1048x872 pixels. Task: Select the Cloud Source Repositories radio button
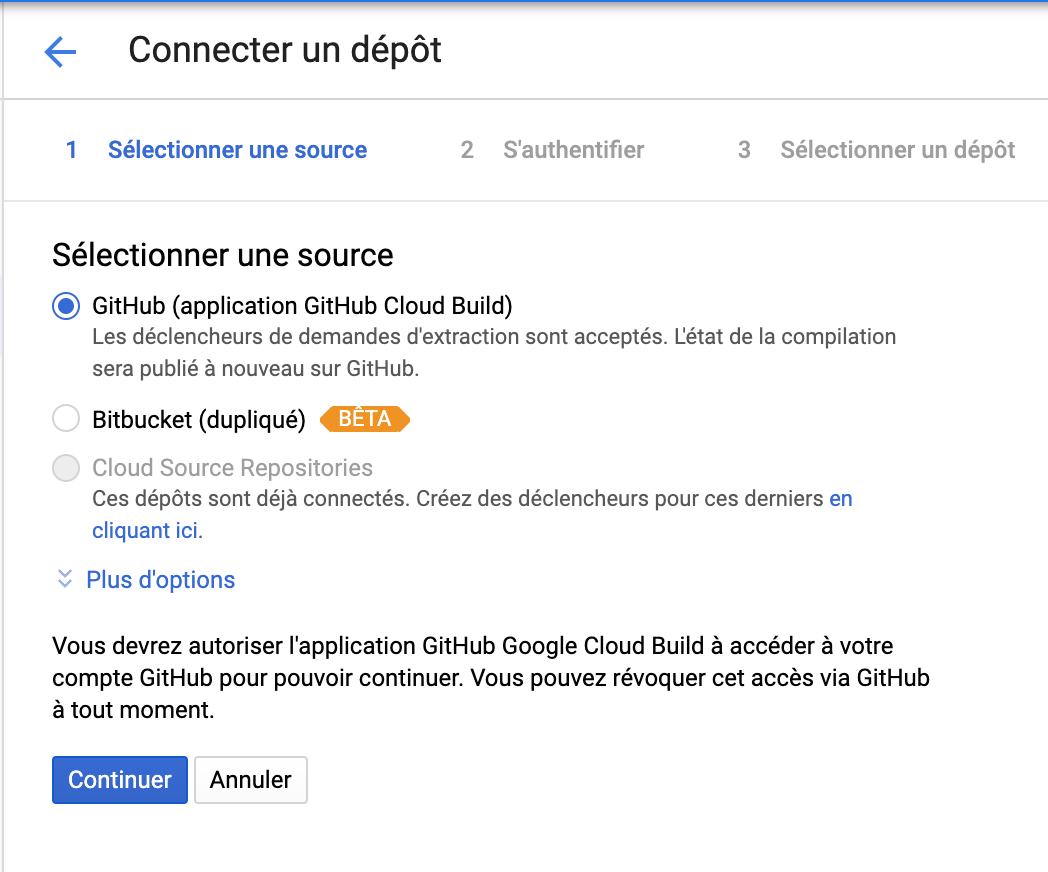[66, 468]
